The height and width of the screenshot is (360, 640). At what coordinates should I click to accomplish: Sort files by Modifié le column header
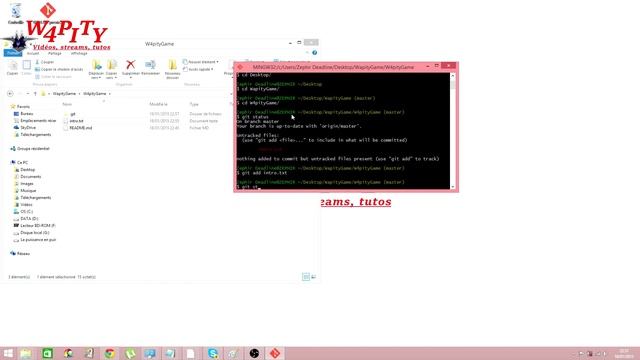pos(158,104)
